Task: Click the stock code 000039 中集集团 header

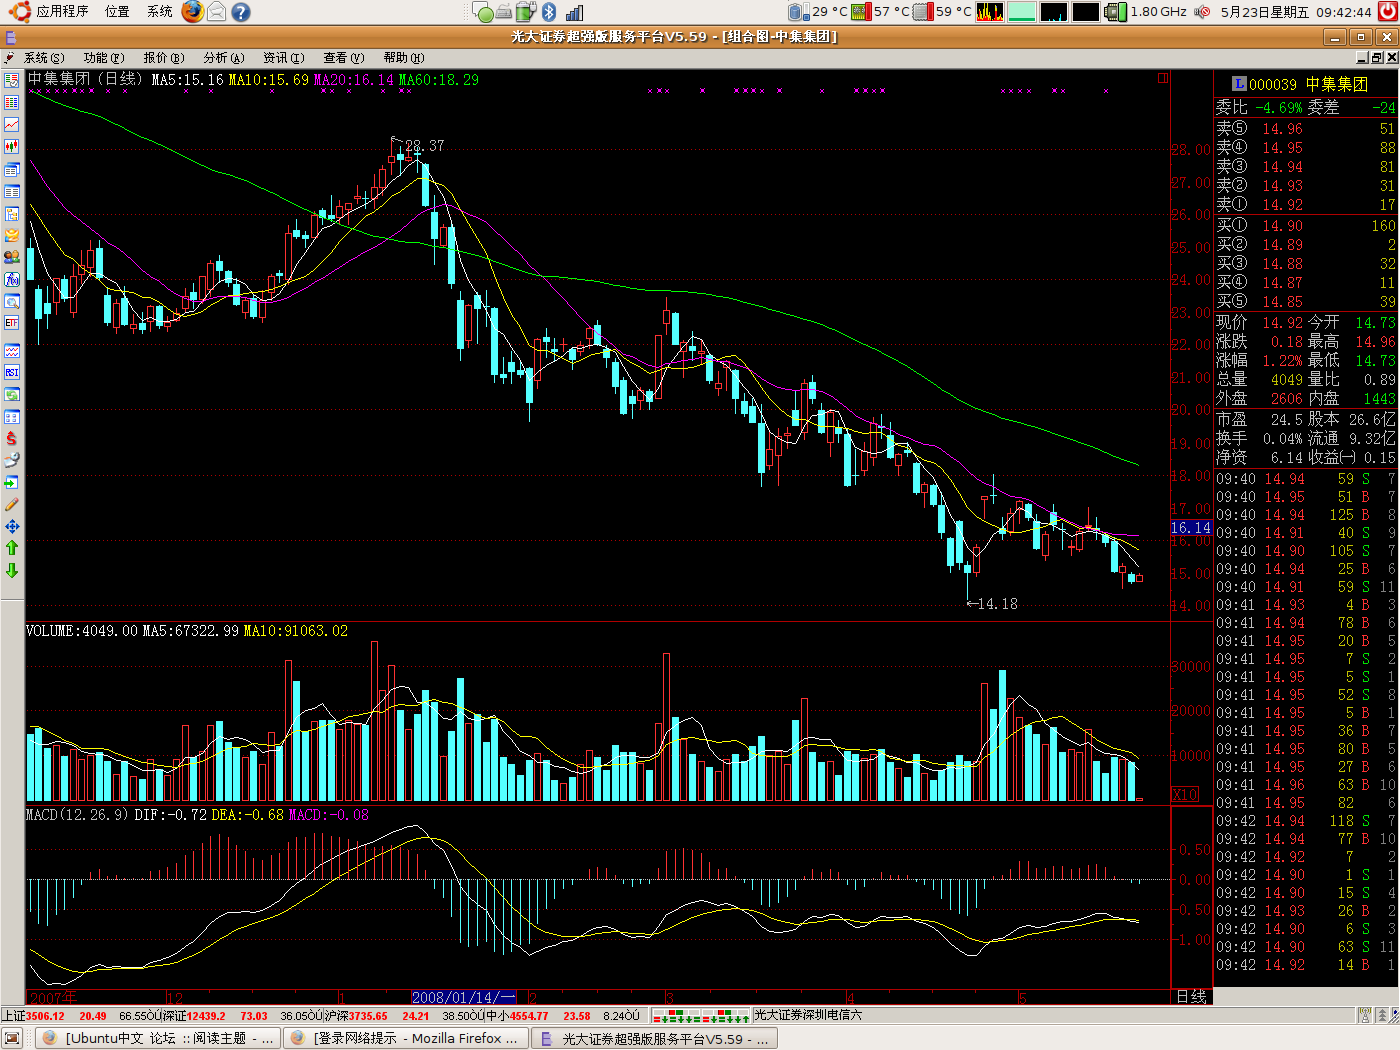Action: tap(1300, 84)
